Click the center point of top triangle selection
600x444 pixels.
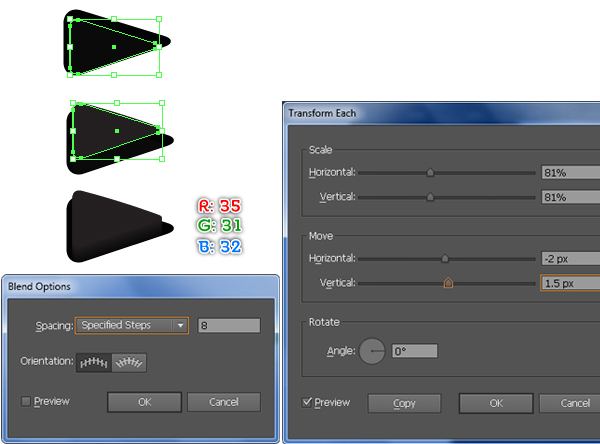[114, 47]
